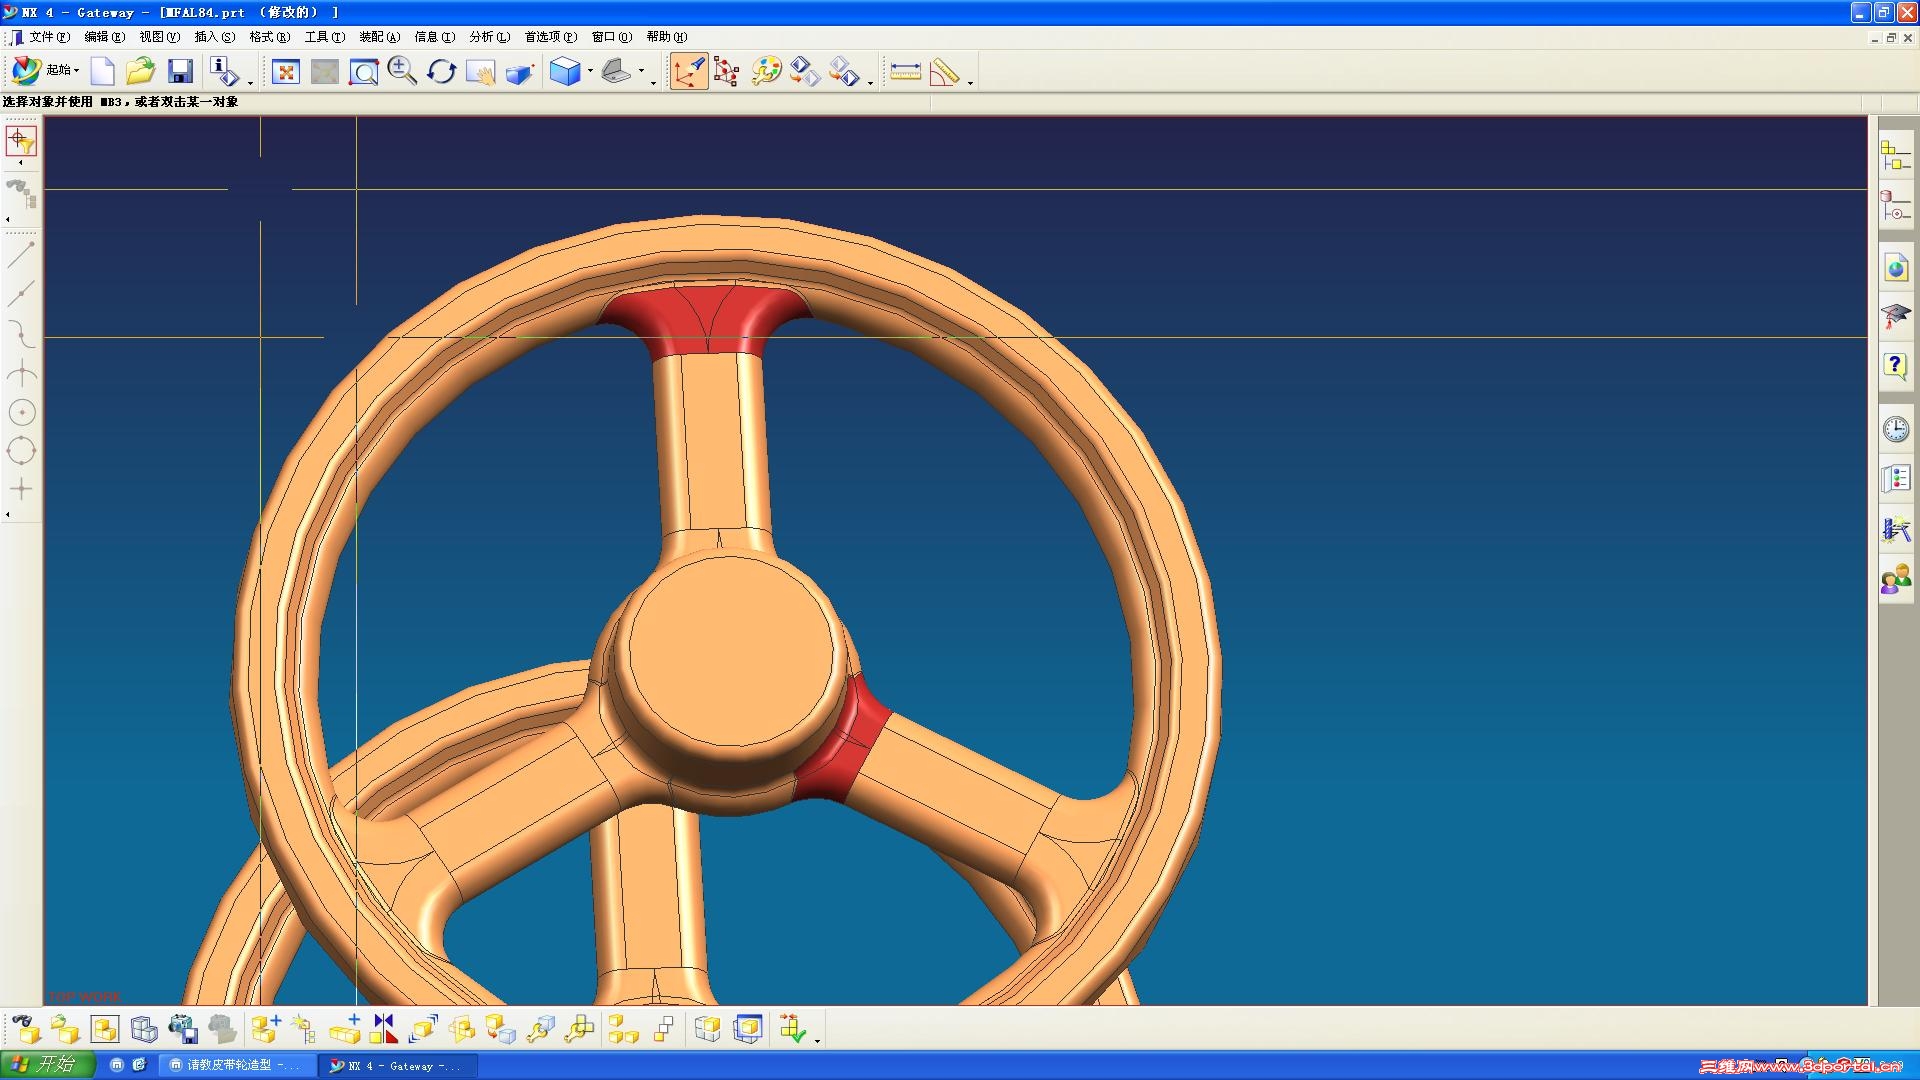Open the 工具(T) Tools menu
The height and width of the screenshot is (1080, 1920).
tap(325, 37)
